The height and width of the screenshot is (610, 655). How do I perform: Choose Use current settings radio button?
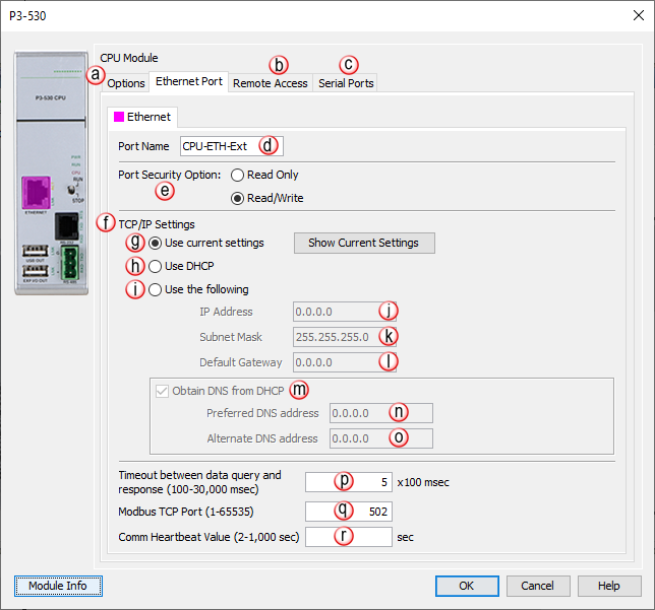155,243
